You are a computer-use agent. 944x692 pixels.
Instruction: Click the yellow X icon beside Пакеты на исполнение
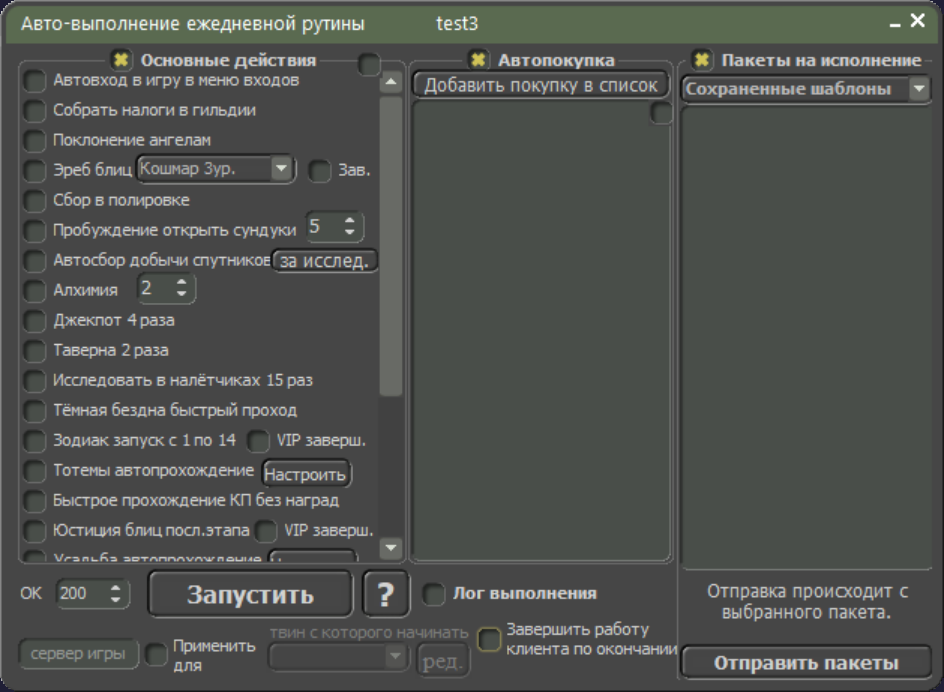click(x=701, y=60)
